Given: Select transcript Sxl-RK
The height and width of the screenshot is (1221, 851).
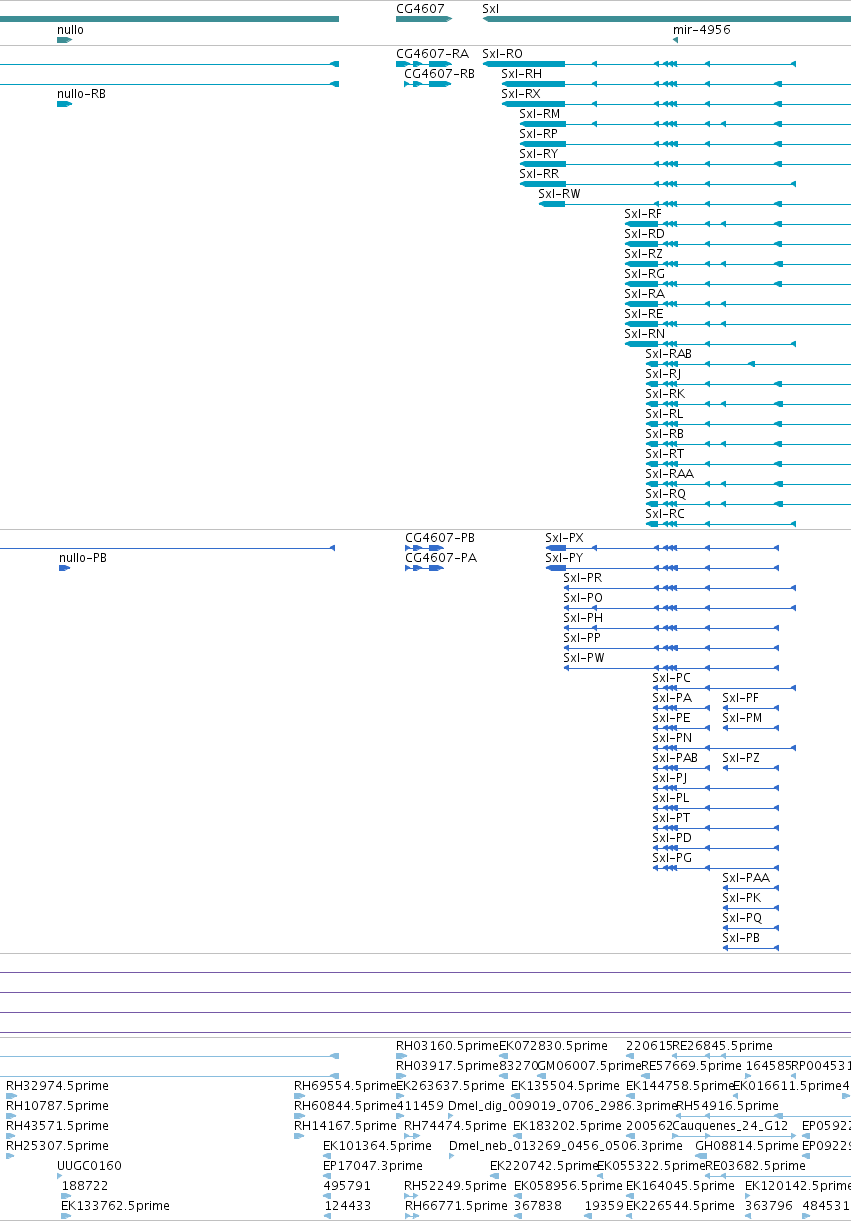Looking at the screenshot, I should [x=665, y=394].
